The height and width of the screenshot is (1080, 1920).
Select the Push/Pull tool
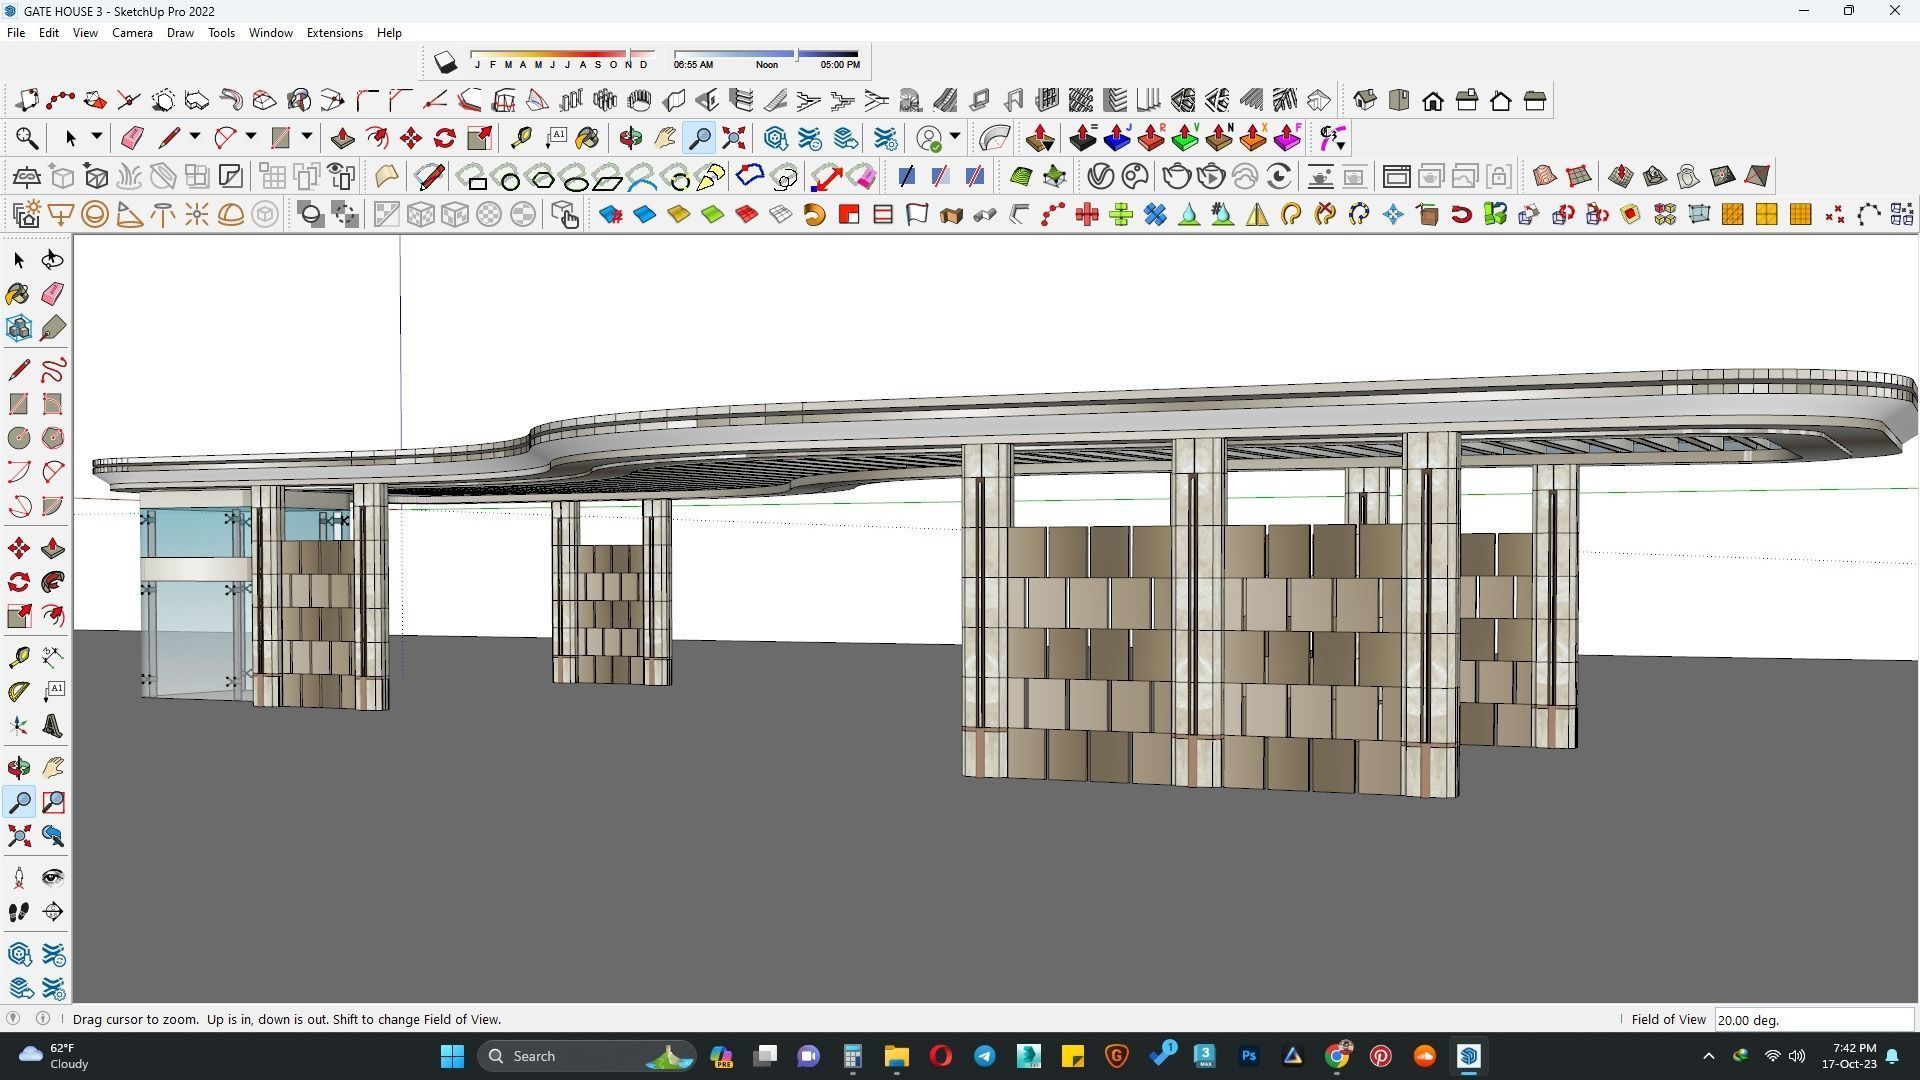click(x=343, y=138)
